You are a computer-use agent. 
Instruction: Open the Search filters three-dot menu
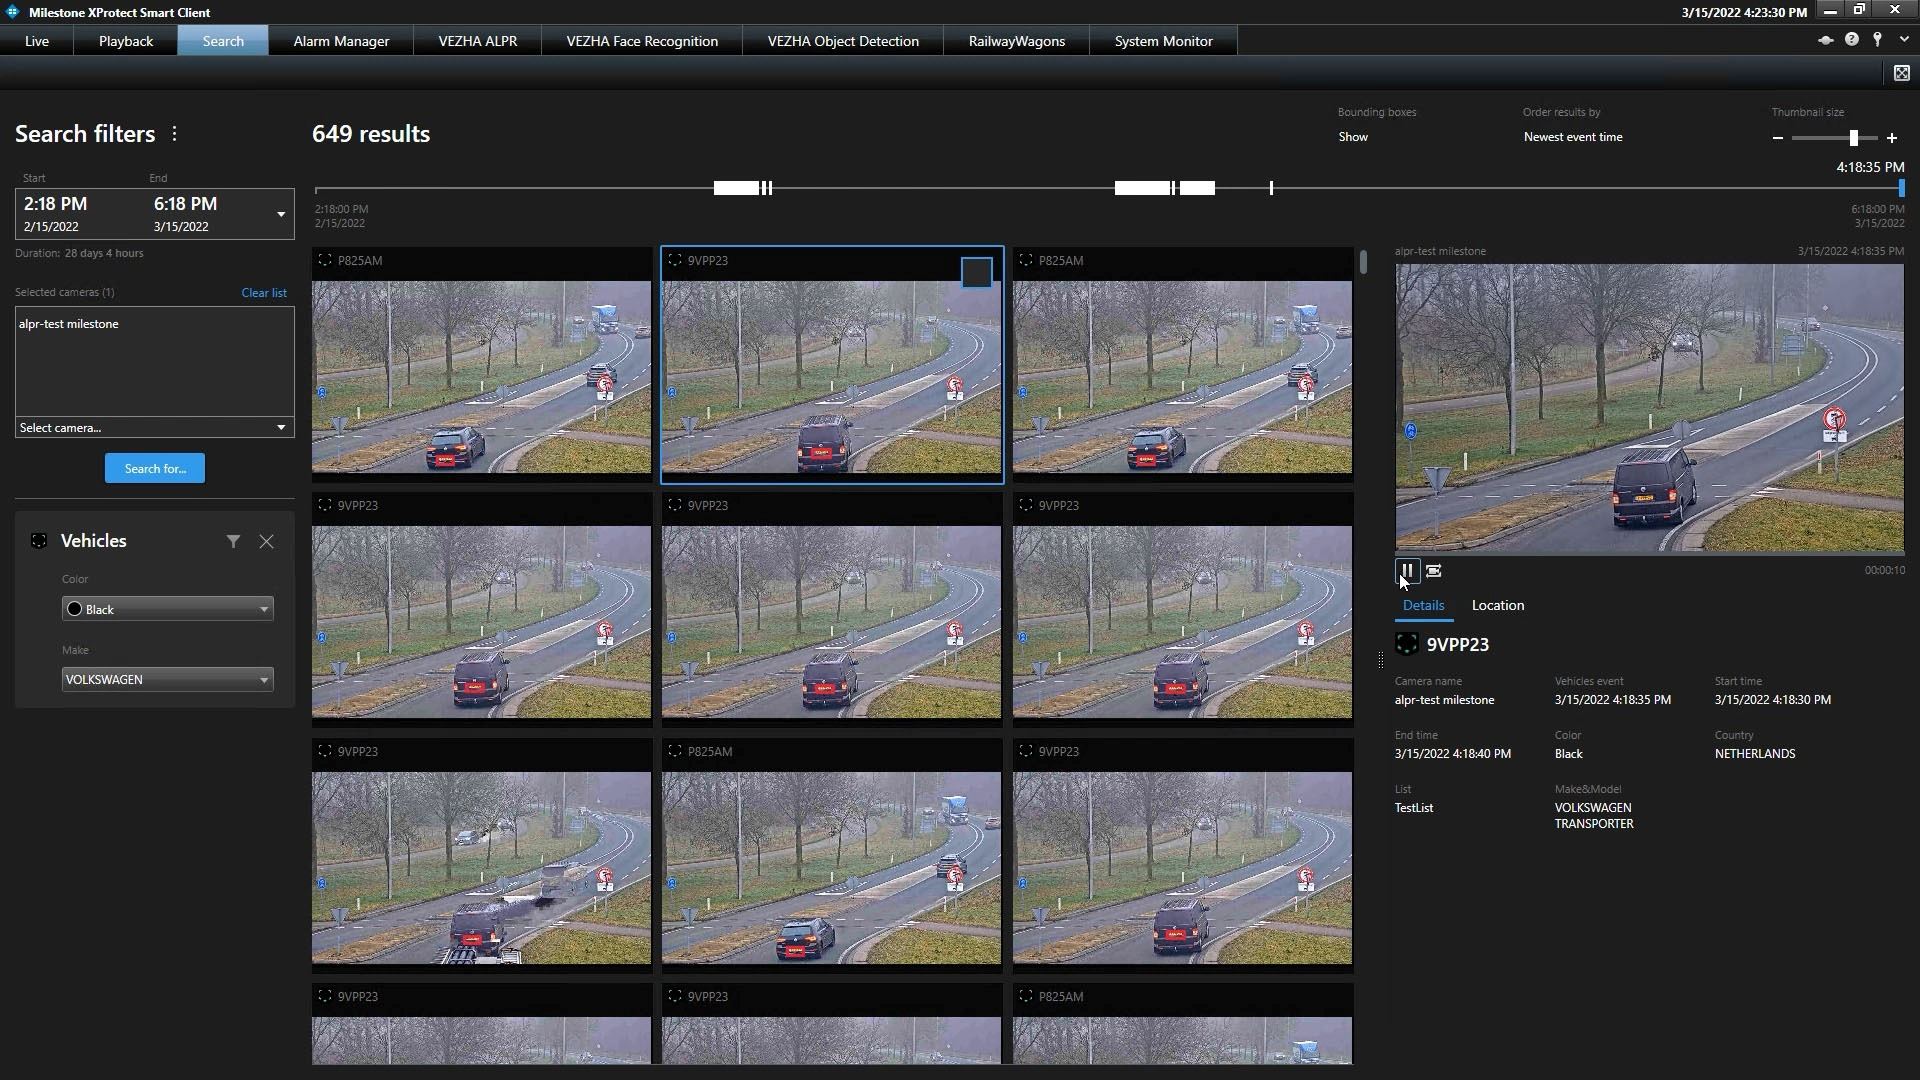click(174, 133)
